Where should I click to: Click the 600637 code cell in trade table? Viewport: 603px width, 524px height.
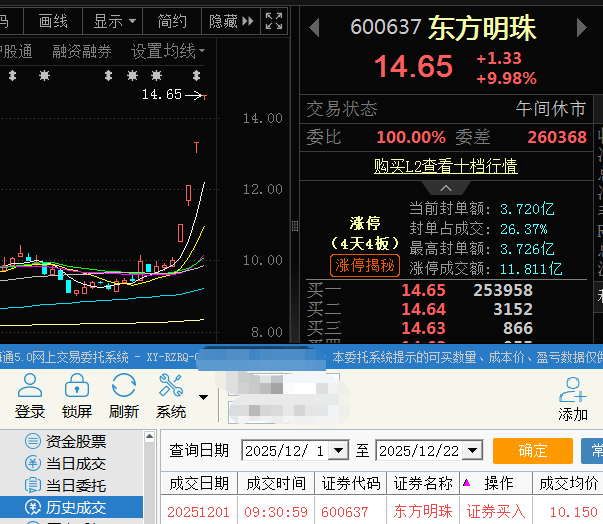345,512
